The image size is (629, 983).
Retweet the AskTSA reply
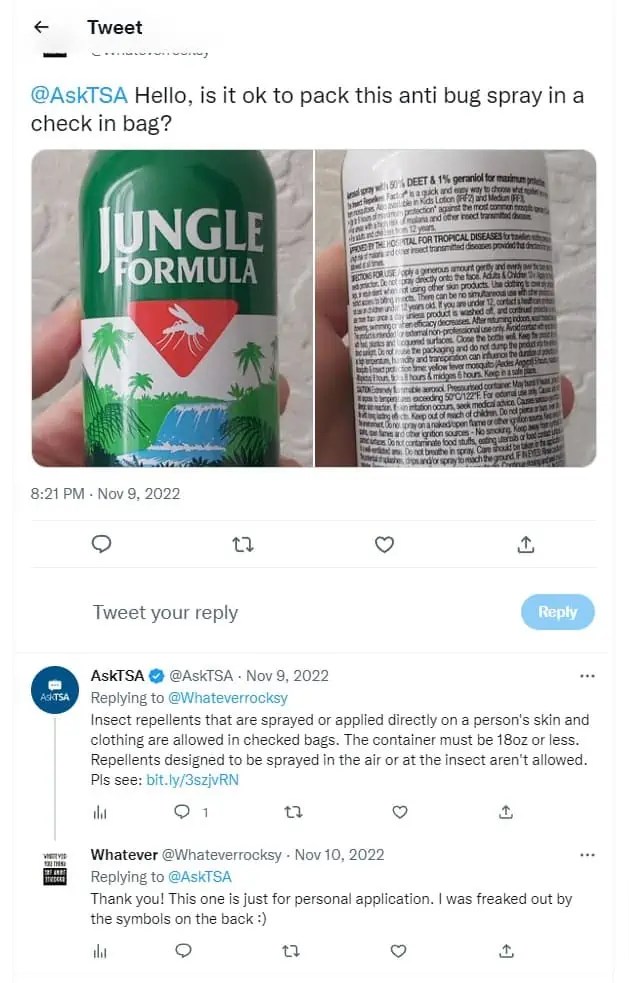click(x=293, y=812)
